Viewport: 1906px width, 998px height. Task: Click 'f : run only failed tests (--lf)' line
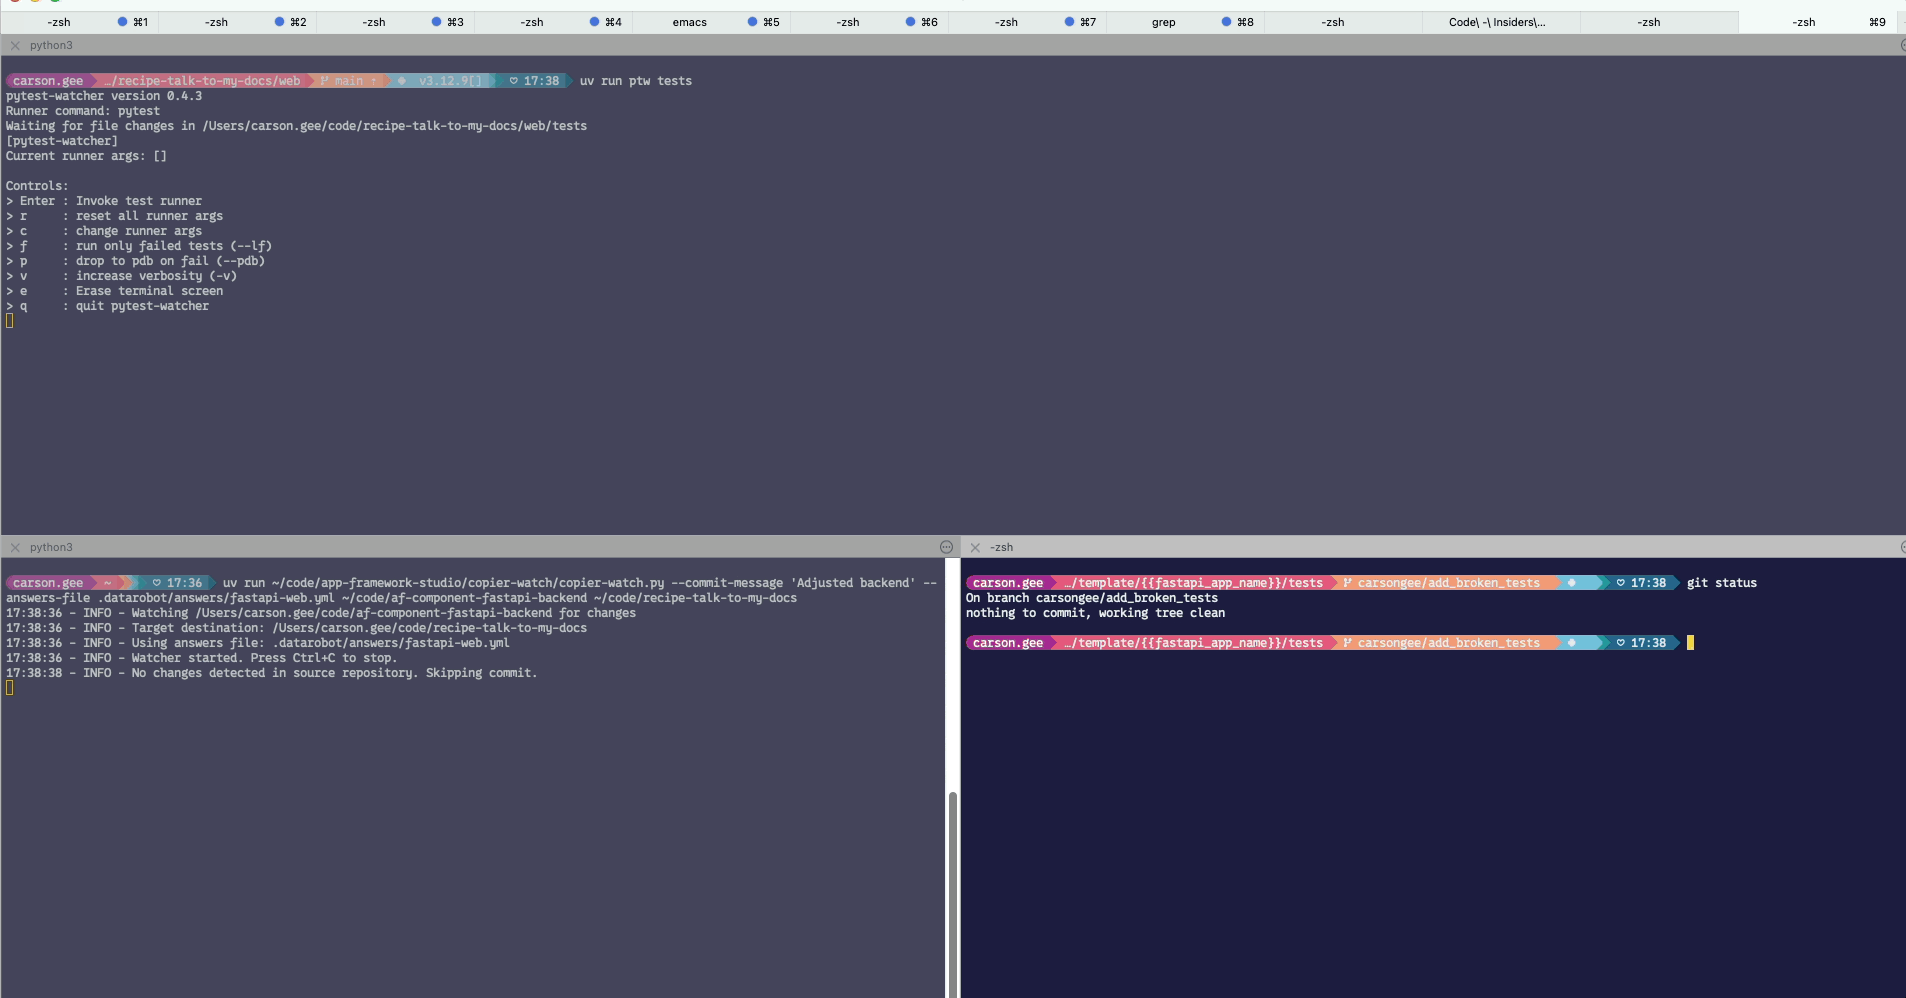pyautogui.click(x=139, y=246)
